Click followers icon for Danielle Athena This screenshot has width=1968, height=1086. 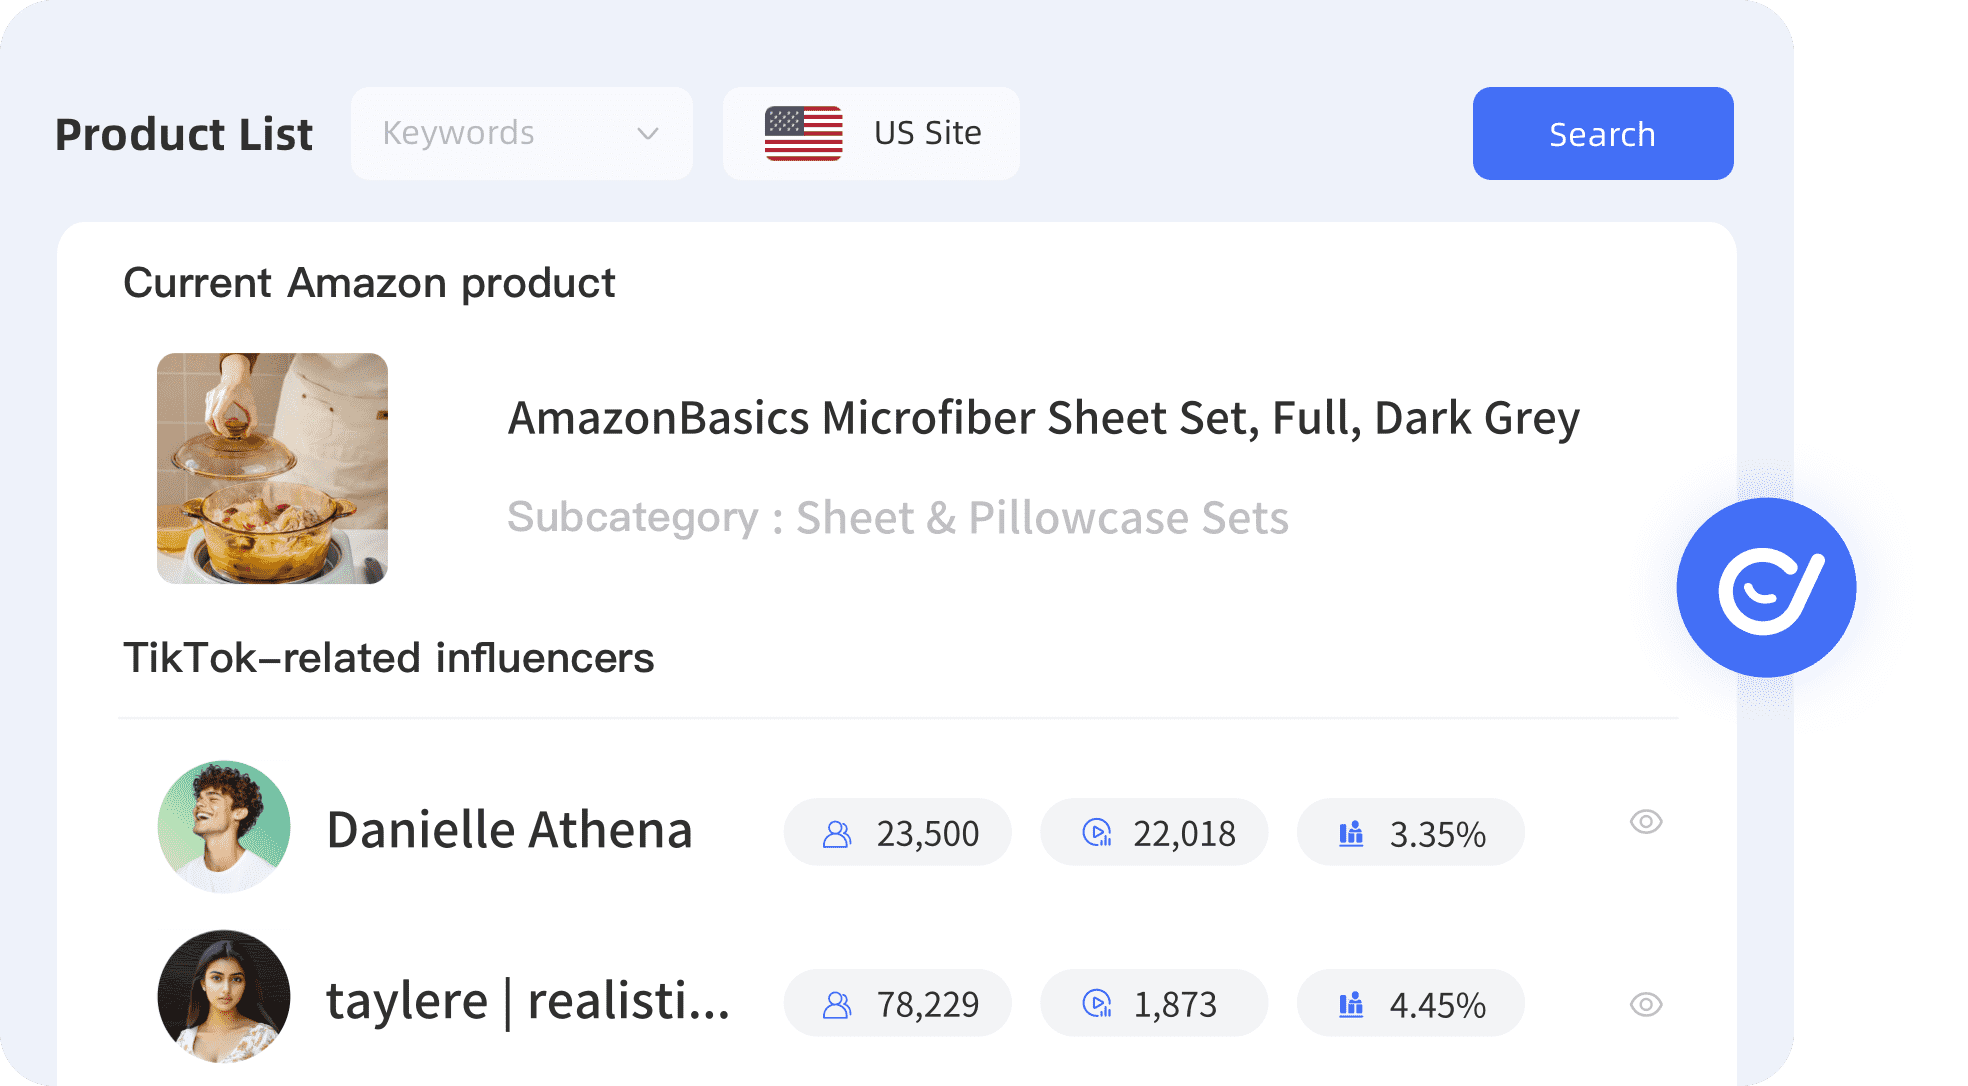pyautogui.click(x=837, y=834)
